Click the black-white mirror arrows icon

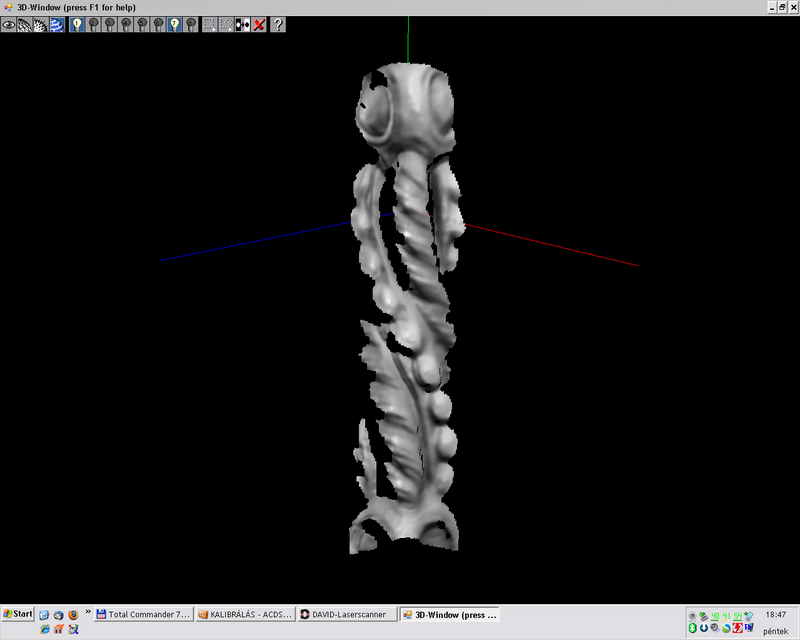click(x=243, y=24)
